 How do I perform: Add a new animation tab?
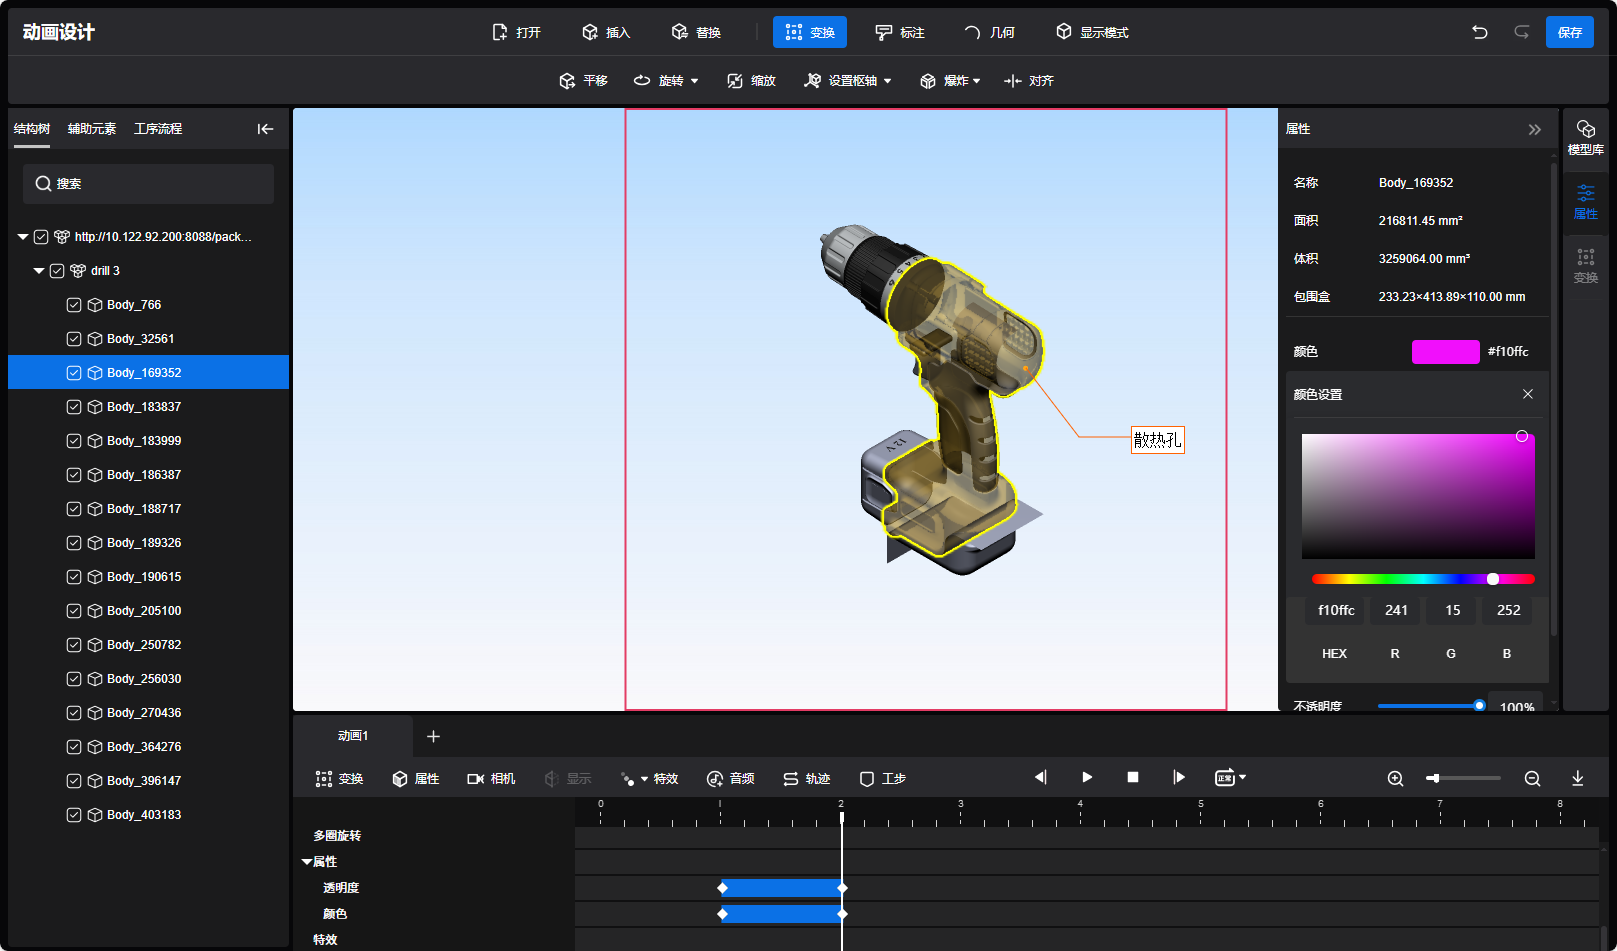tap(433, 736)
